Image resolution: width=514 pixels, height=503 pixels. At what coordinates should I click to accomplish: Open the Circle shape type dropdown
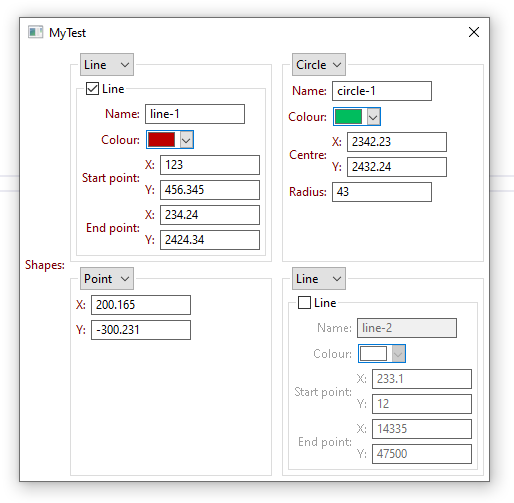click(x=319, y=64)
